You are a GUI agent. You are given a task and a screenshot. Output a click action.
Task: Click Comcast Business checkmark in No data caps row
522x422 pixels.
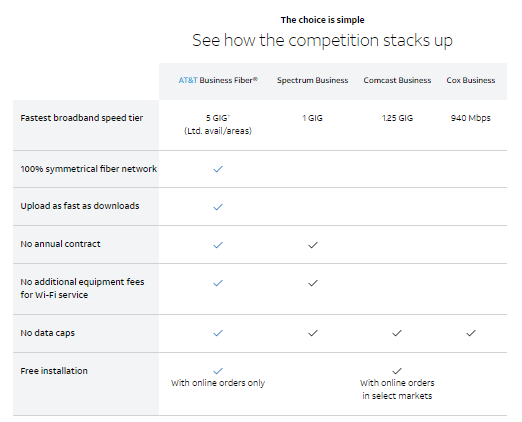tap(397, 333)
